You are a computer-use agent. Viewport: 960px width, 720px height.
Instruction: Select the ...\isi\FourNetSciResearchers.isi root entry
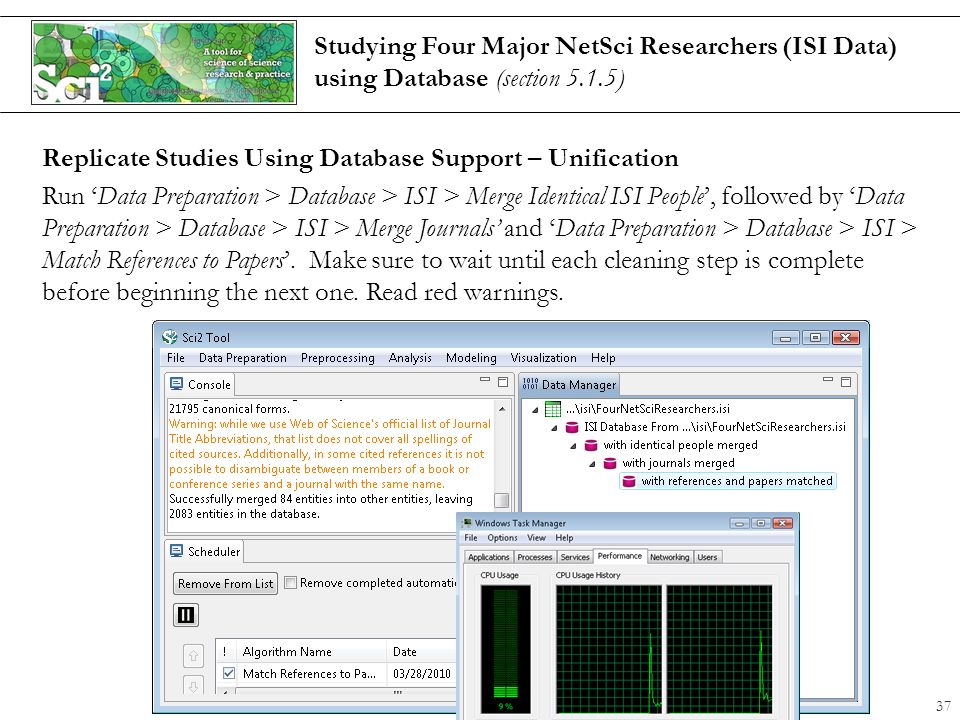(647, 408)
